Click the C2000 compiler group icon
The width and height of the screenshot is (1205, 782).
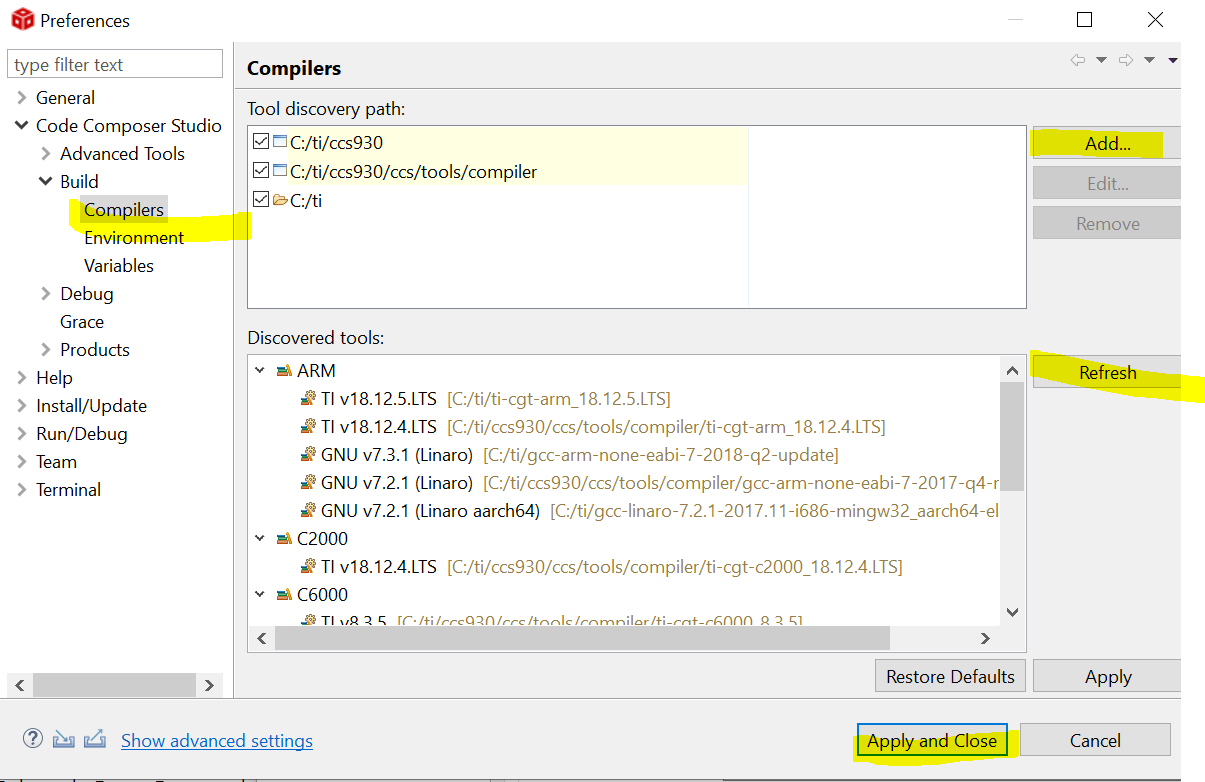click(284, 539)
